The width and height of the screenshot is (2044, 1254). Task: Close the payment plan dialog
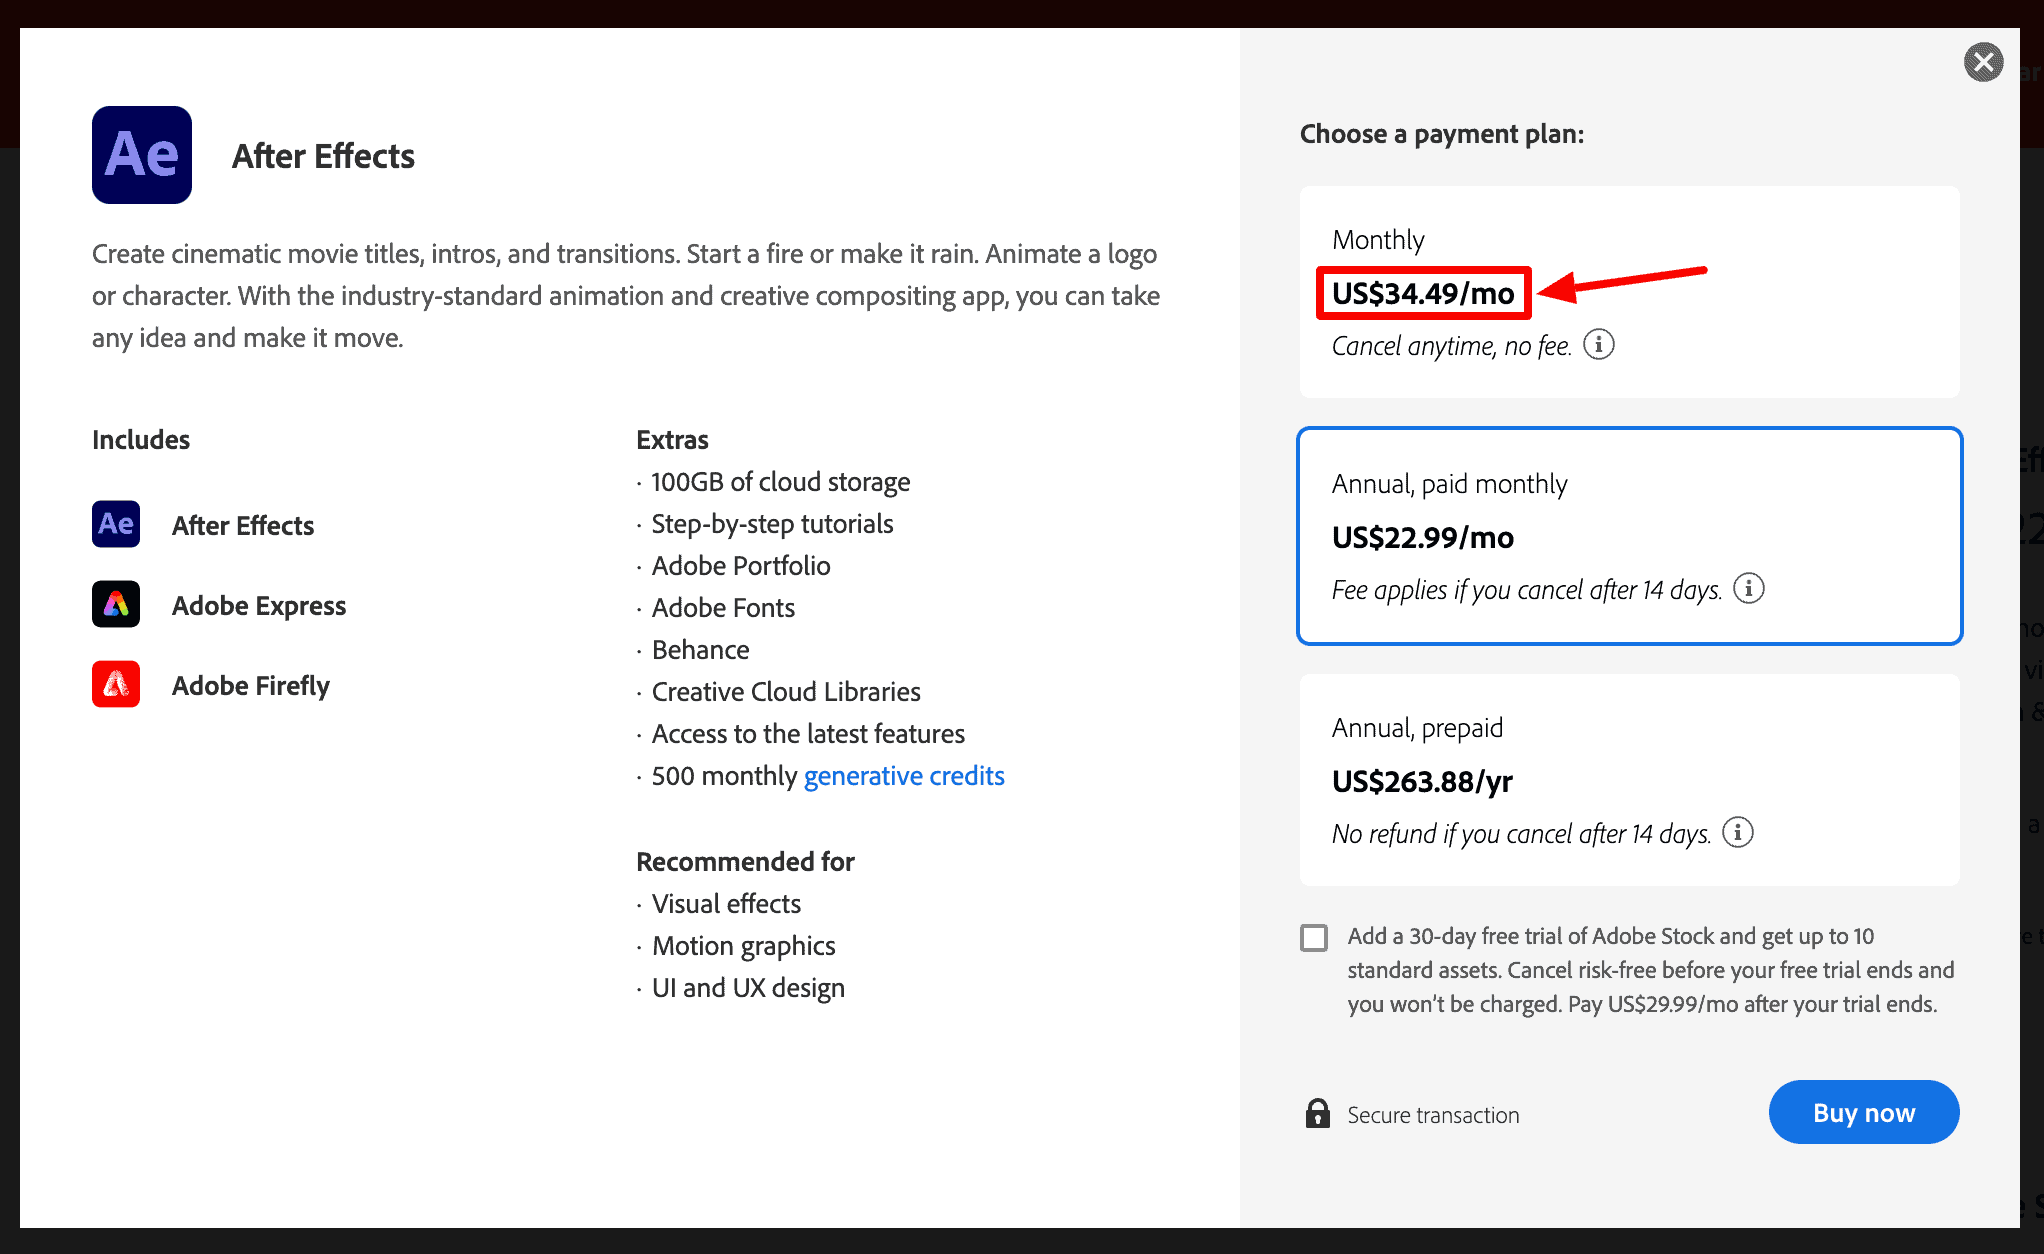tap(1983, 62)
